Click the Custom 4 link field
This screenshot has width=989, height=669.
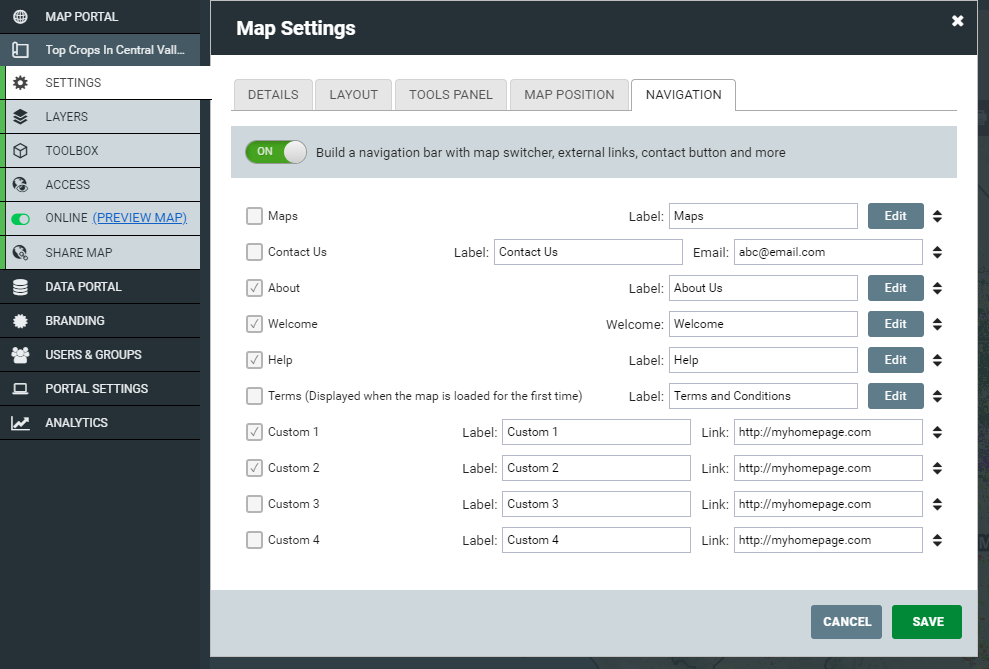(828, 540)
